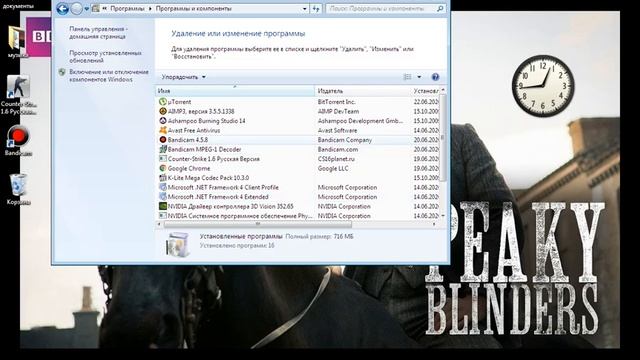
Task: Select "Bandicam 4.5.8" row
Action: point(297,140)
